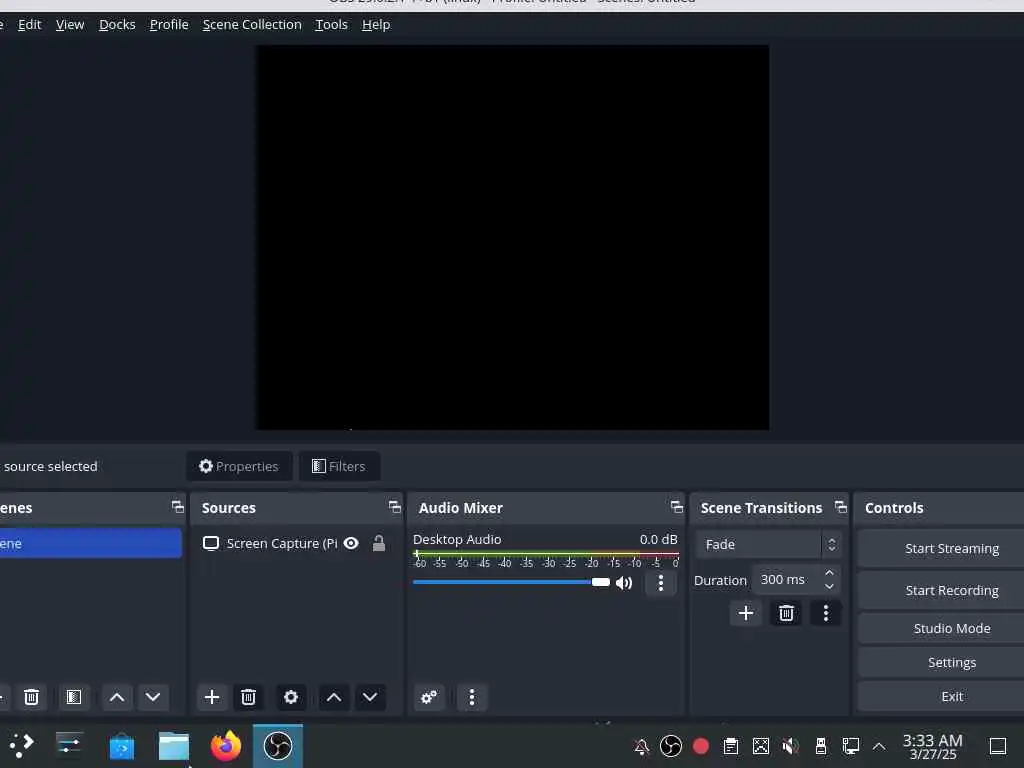Open source properties gear in Sources dock
The width and height of the screenshot is (1024, 768).
[x=291, y=697]
